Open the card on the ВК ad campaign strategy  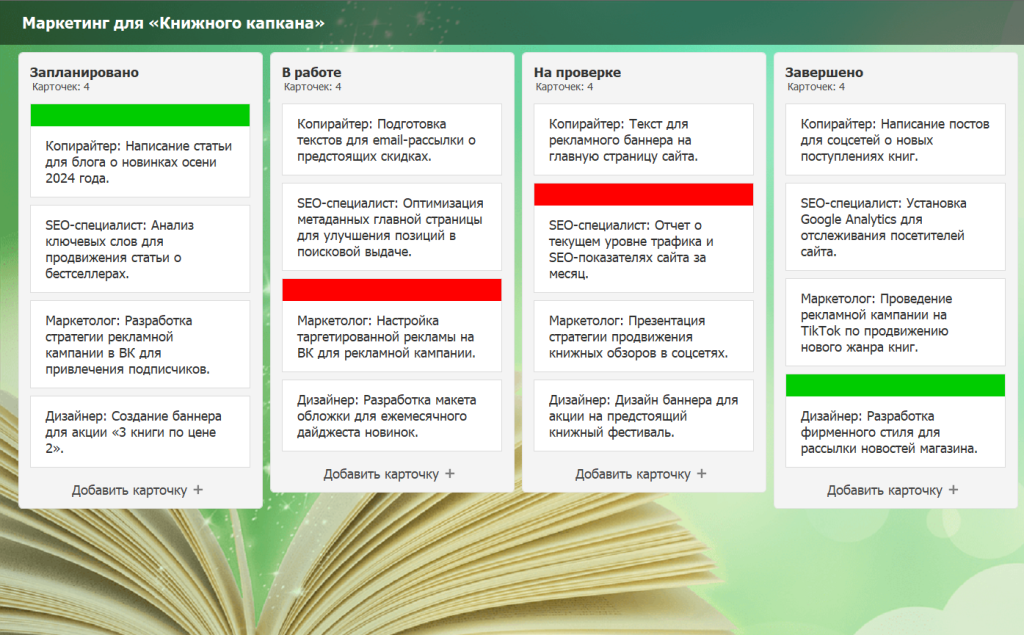point(140,344)
